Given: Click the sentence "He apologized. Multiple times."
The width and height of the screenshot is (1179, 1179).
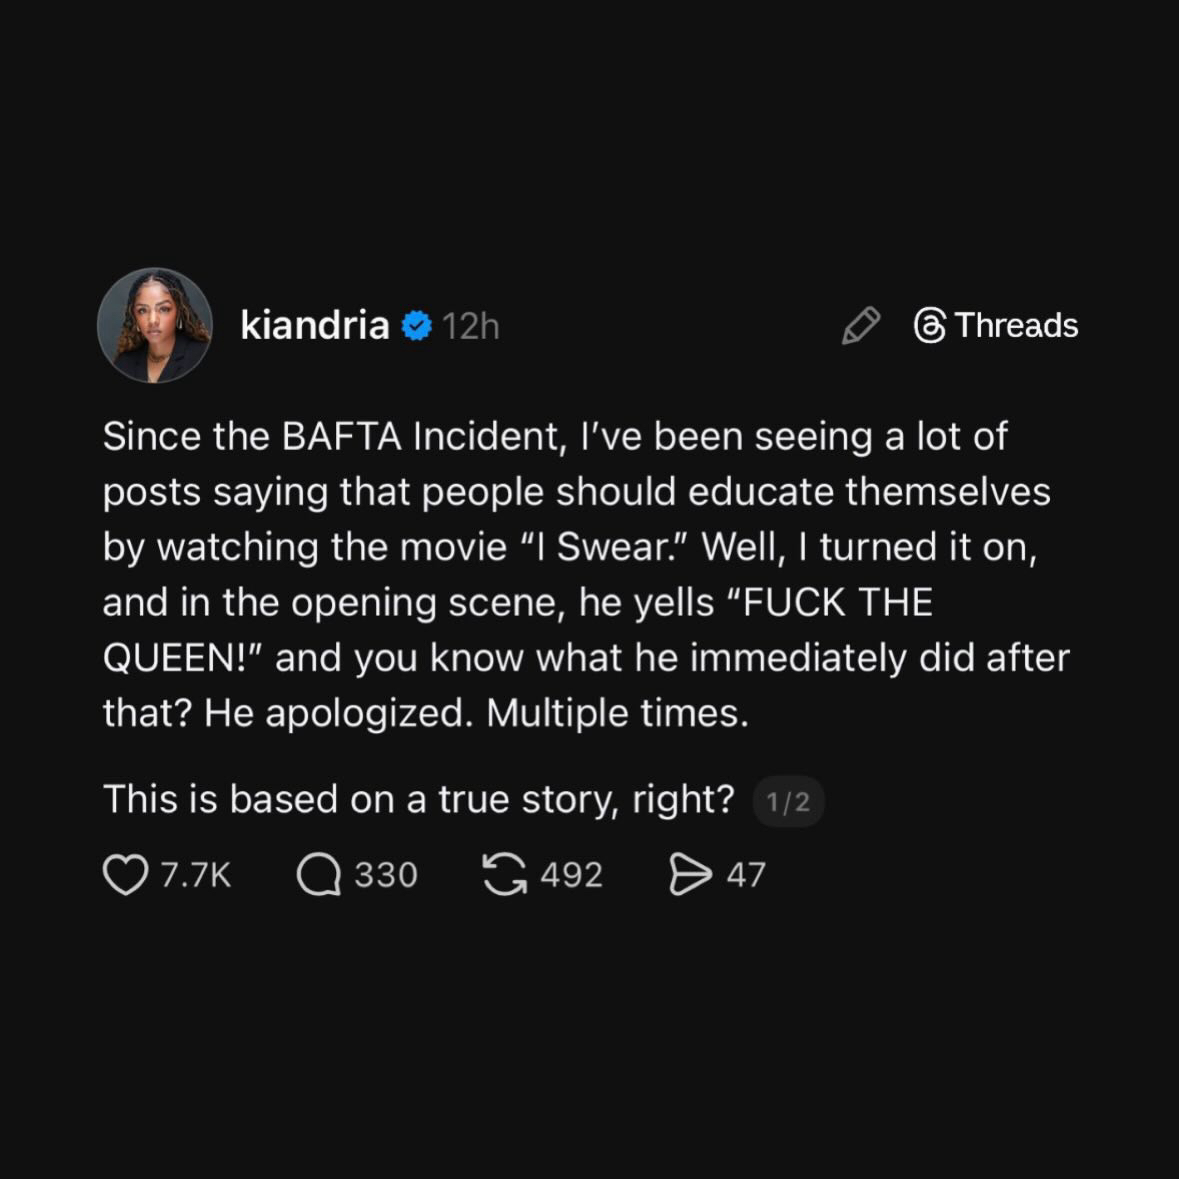Looking at the screenshot, I should [476, 713].
